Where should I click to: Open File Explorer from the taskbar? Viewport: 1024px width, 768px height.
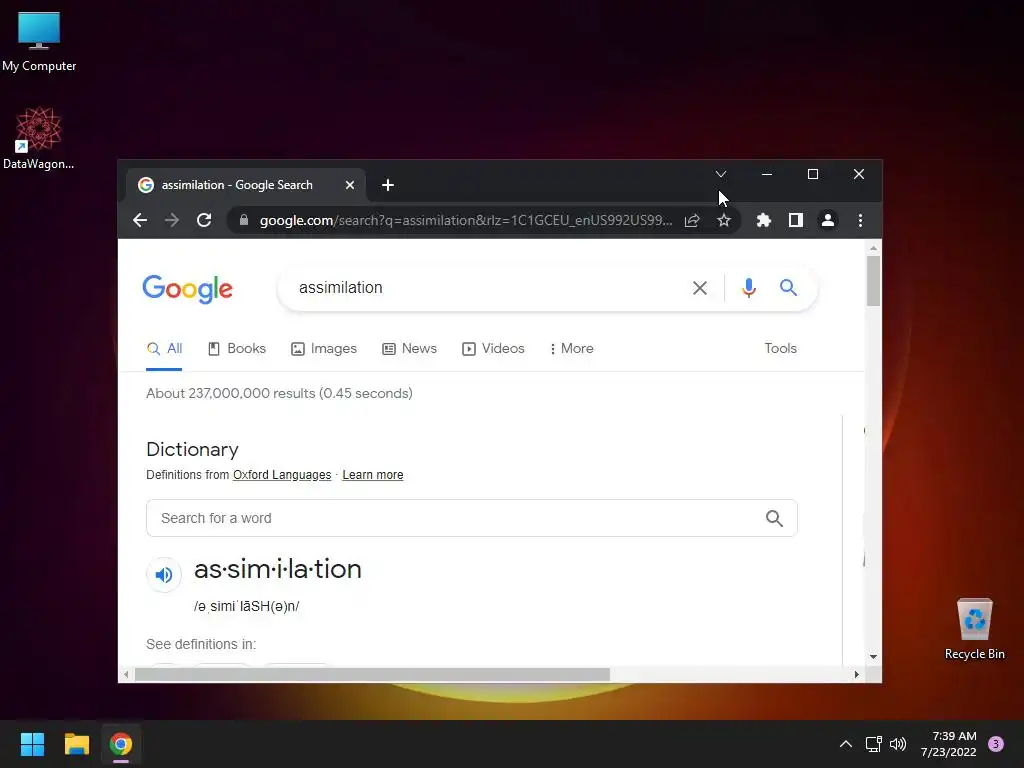[76, 744]
